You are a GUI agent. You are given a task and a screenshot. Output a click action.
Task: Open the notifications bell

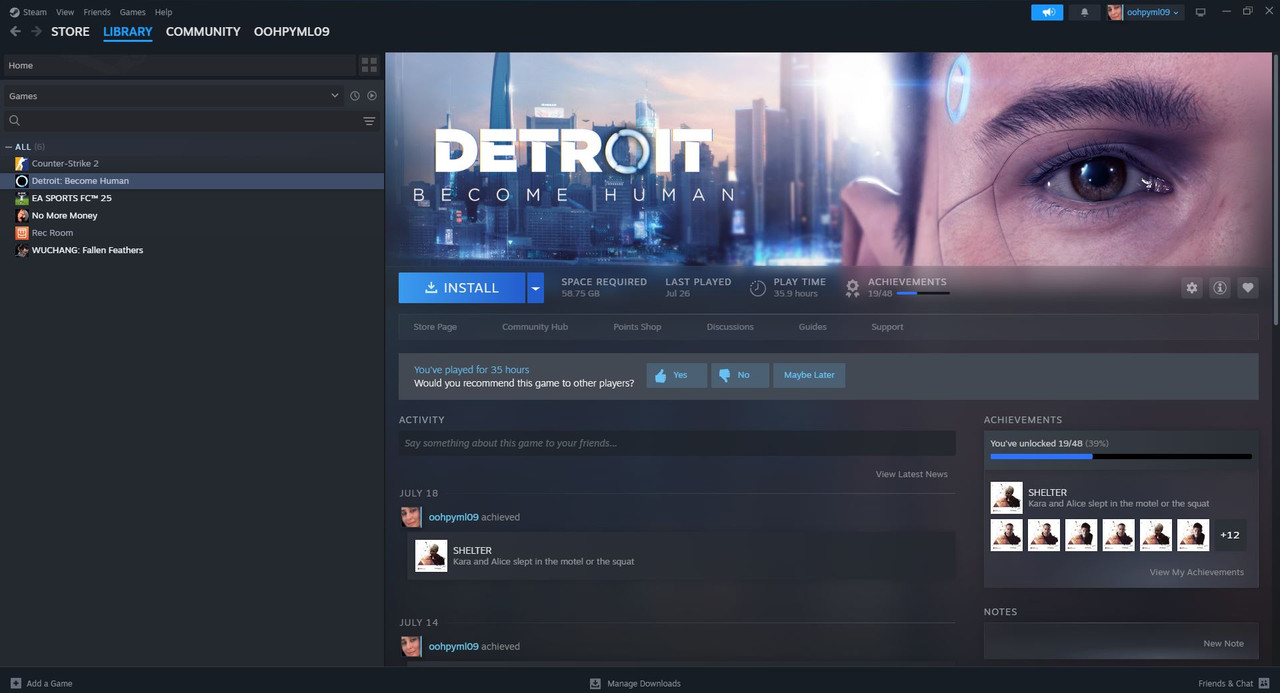1084,12
